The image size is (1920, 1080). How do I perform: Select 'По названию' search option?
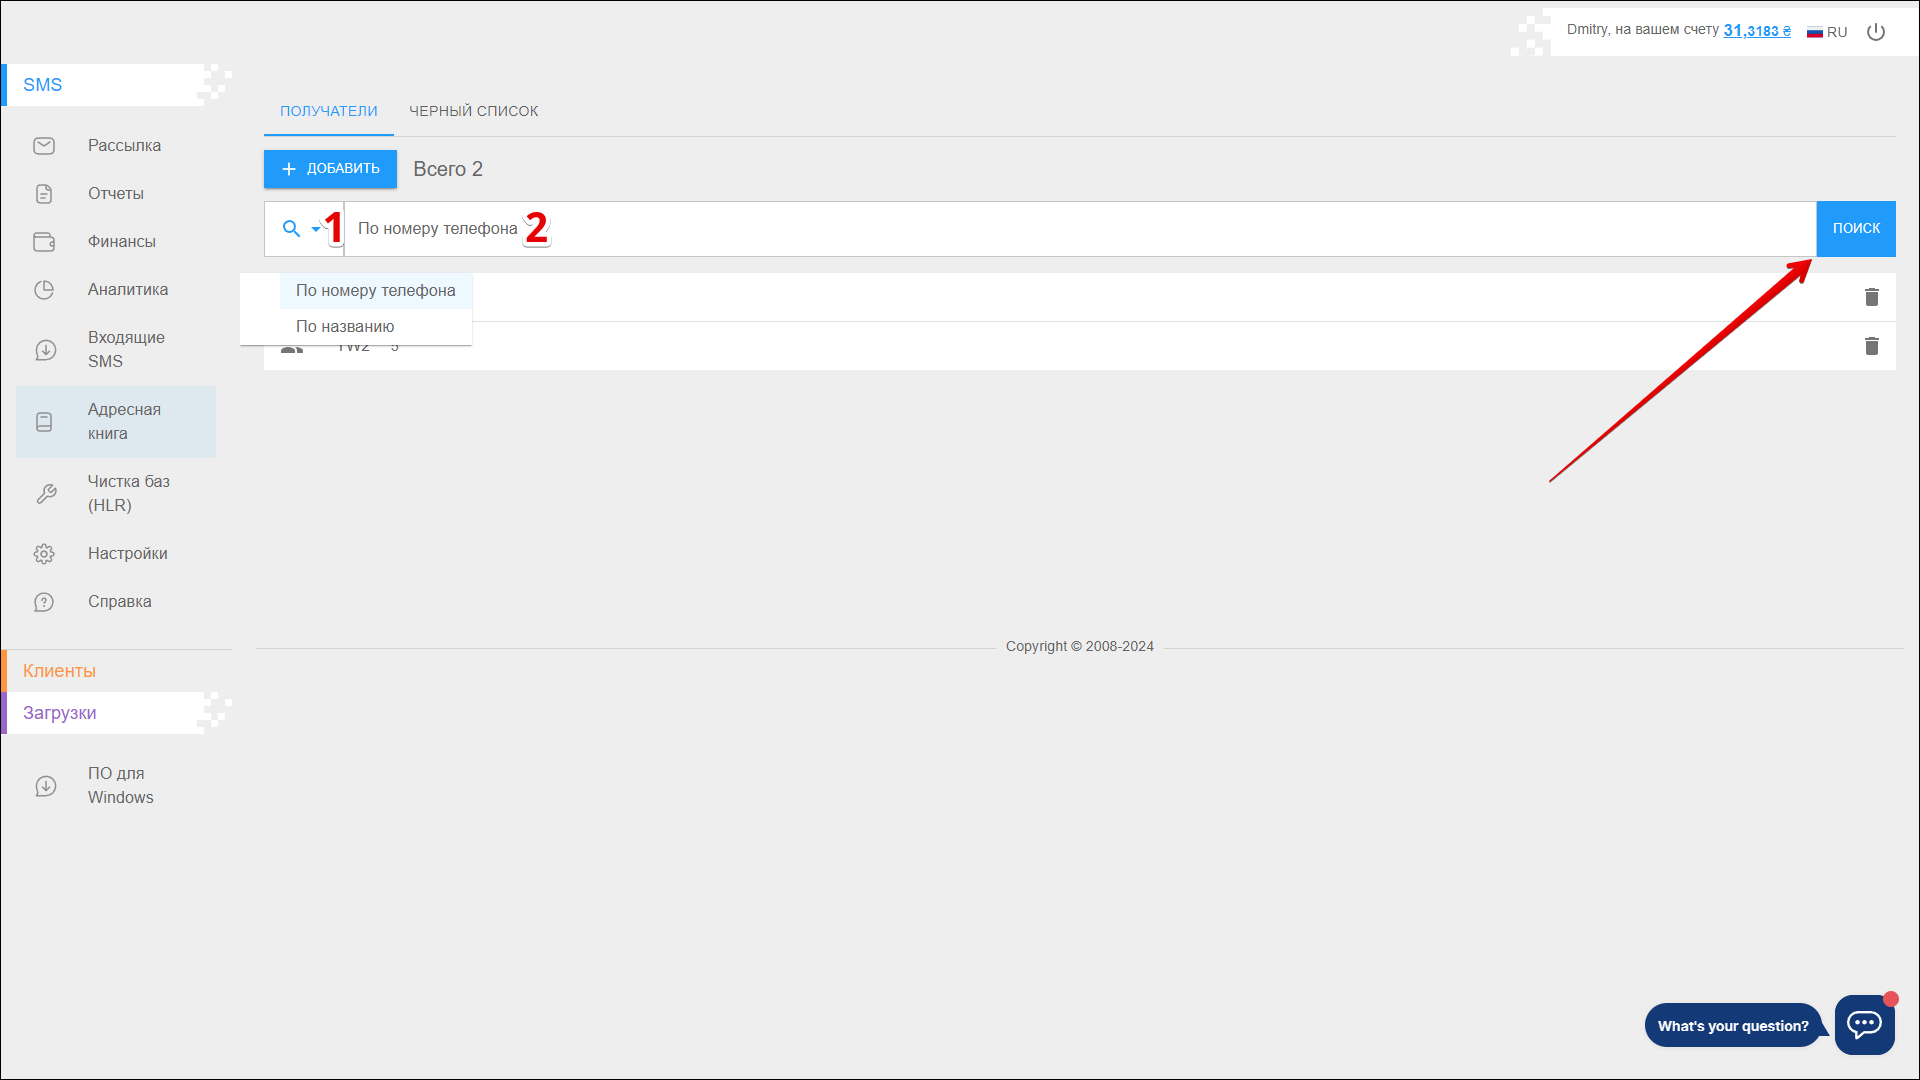[345, 327]
